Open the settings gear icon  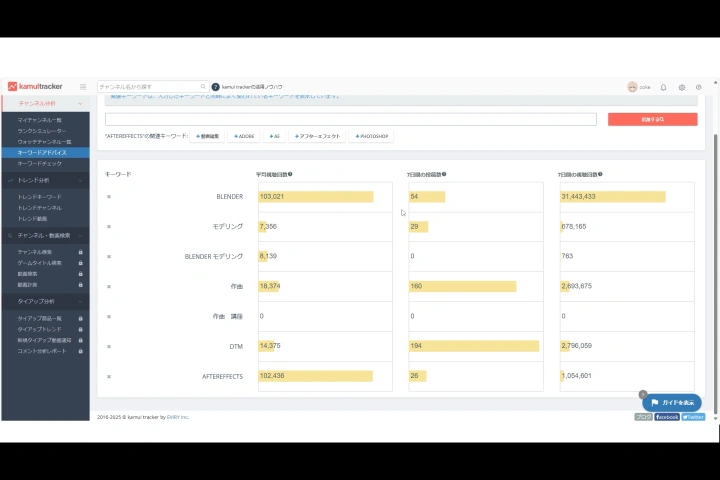[x=681, y=87]
